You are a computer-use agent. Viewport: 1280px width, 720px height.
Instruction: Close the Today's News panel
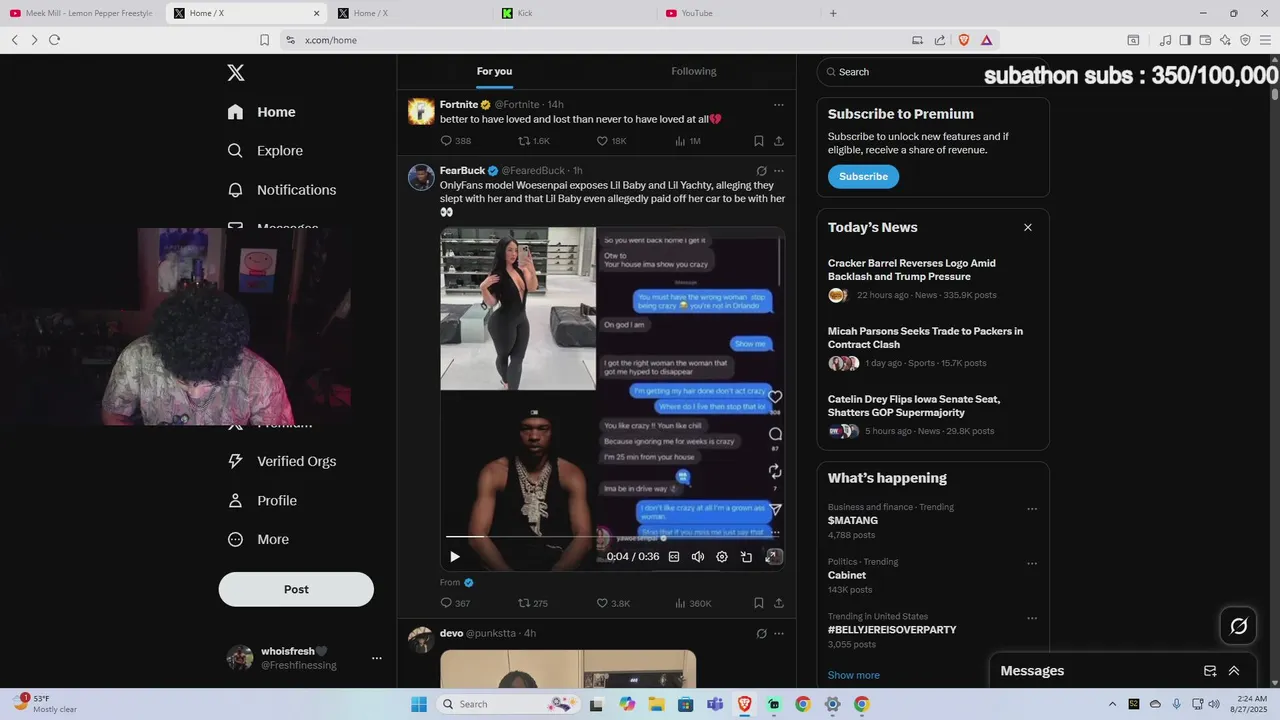1027,227
